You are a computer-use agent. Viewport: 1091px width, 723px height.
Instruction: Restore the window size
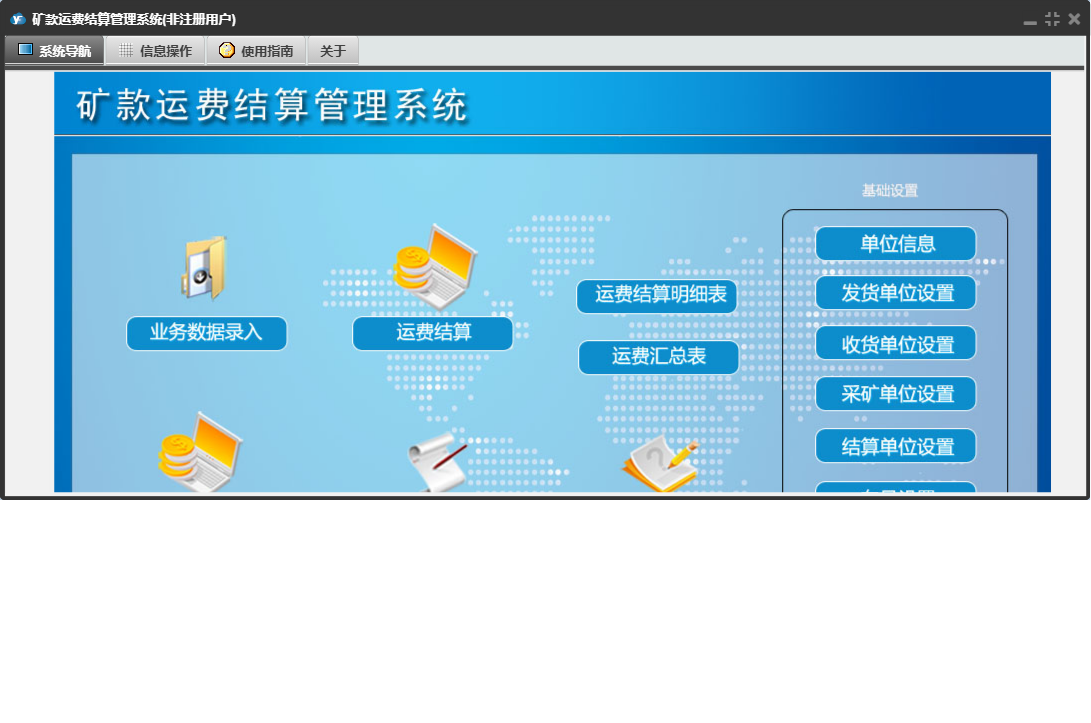[1052, 19]
